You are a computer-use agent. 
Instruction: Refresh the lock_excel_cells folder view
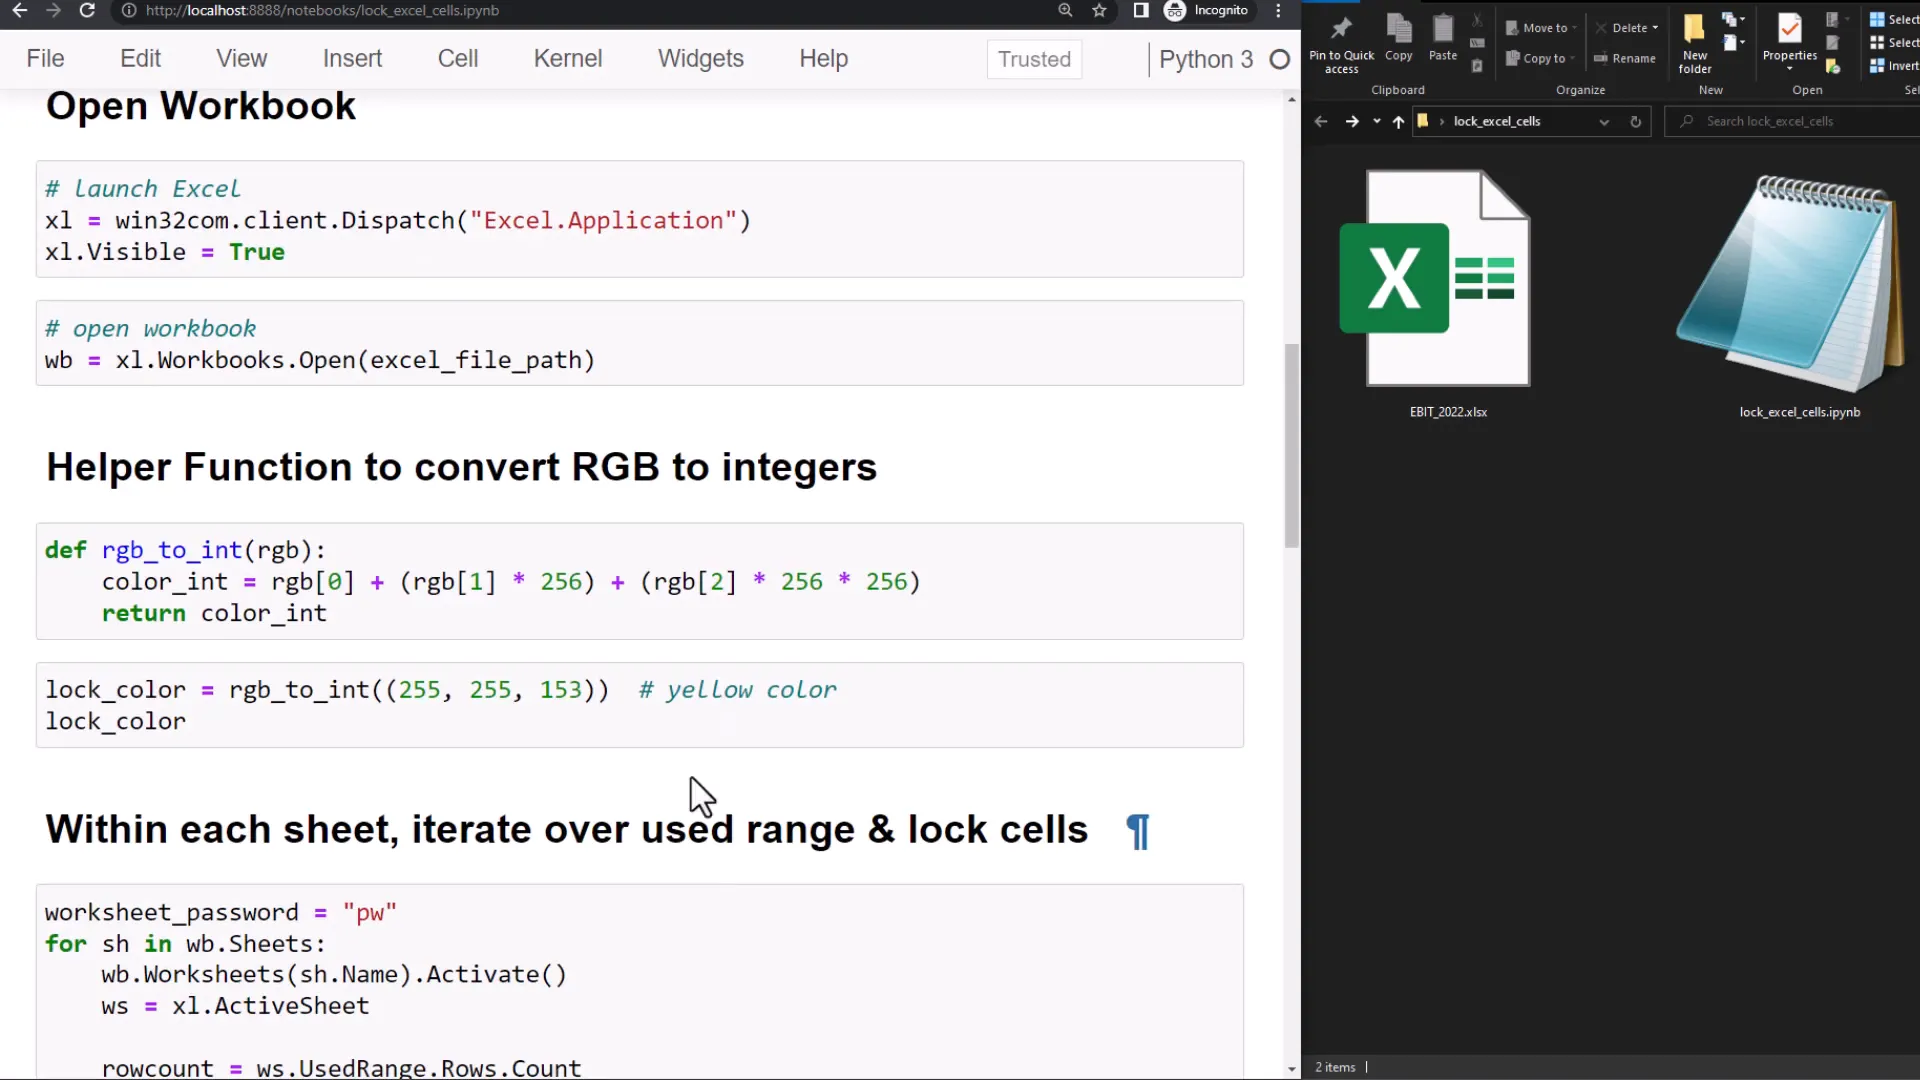click(x=1636, y=121)
